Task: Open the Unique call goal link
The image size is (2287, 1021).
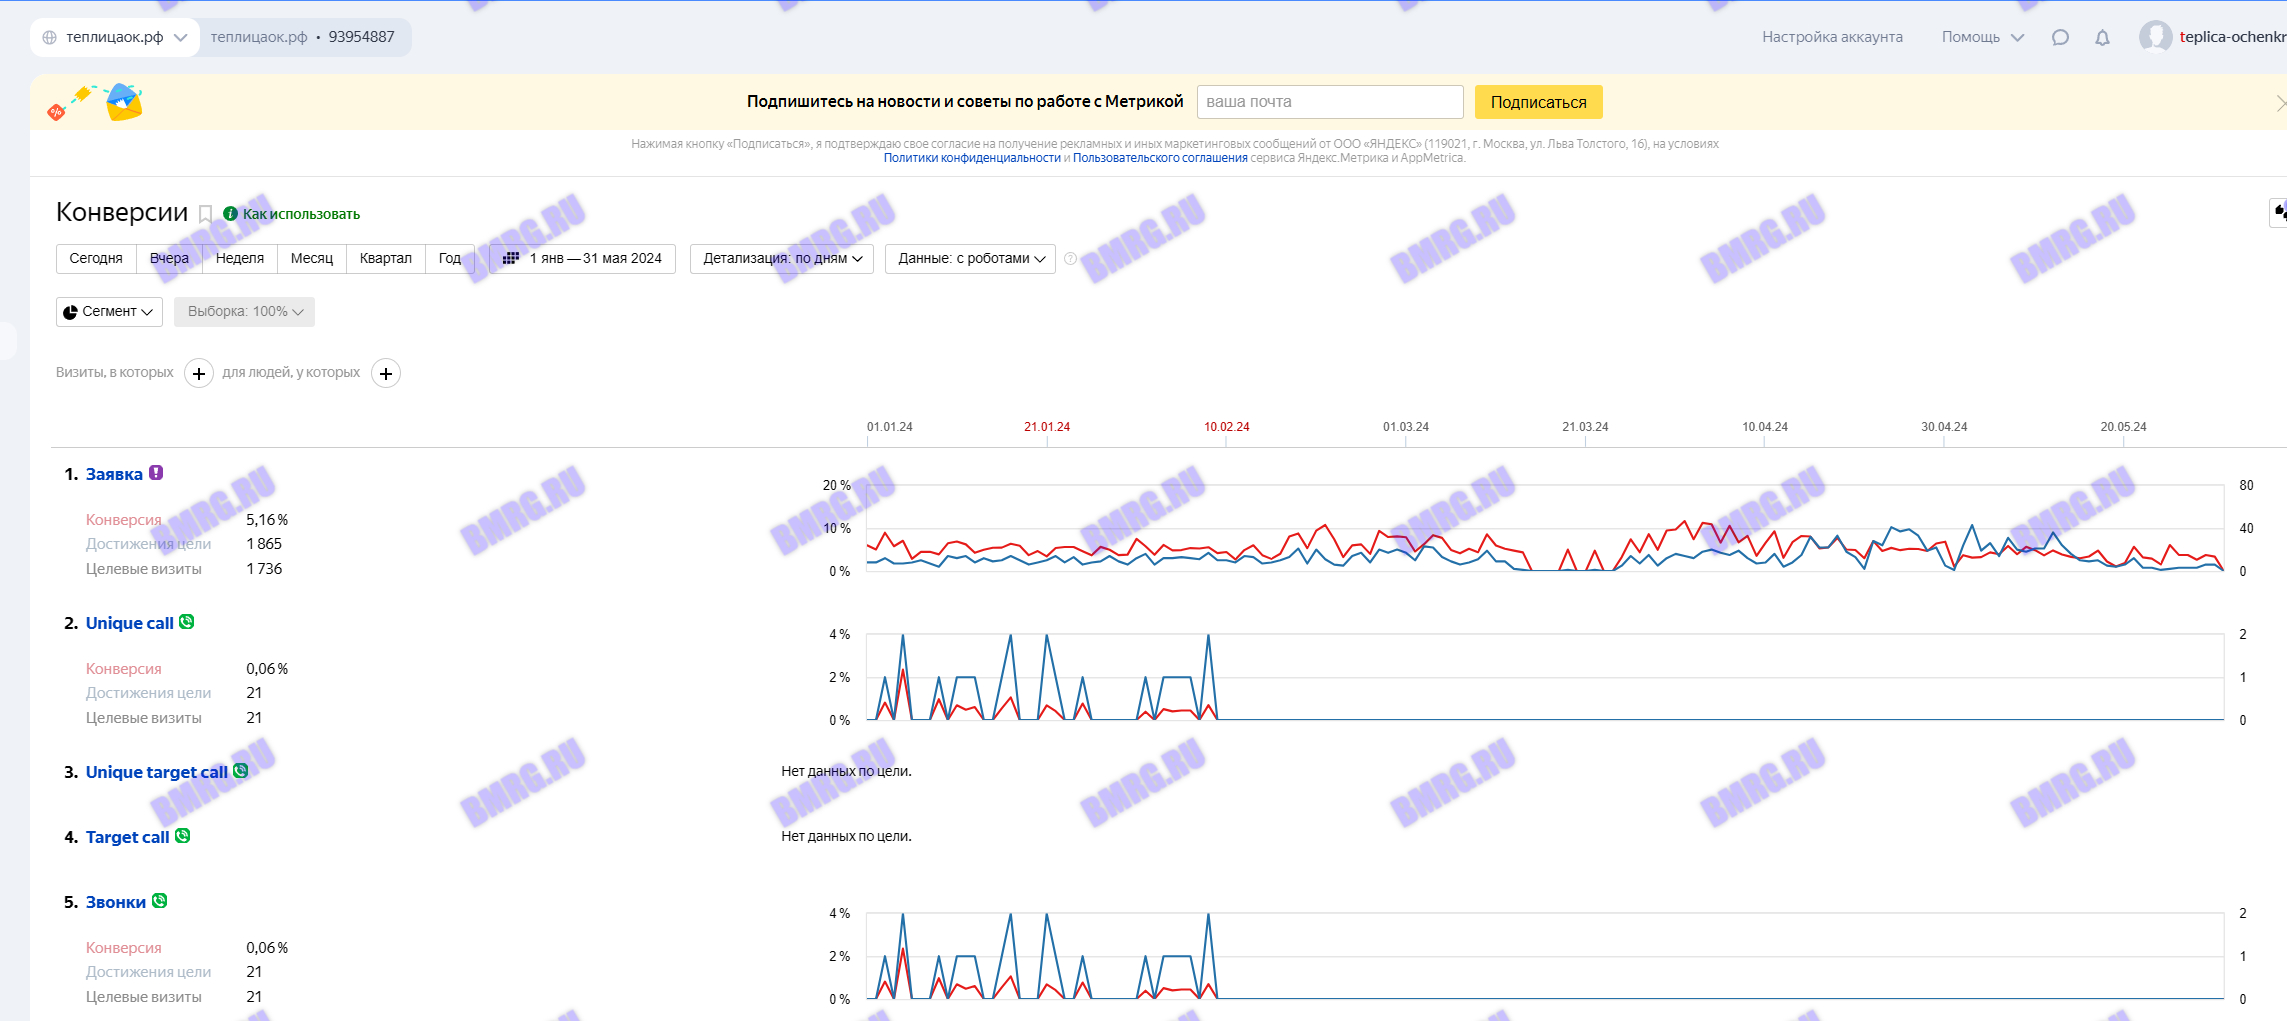Action: pos(130,623)
